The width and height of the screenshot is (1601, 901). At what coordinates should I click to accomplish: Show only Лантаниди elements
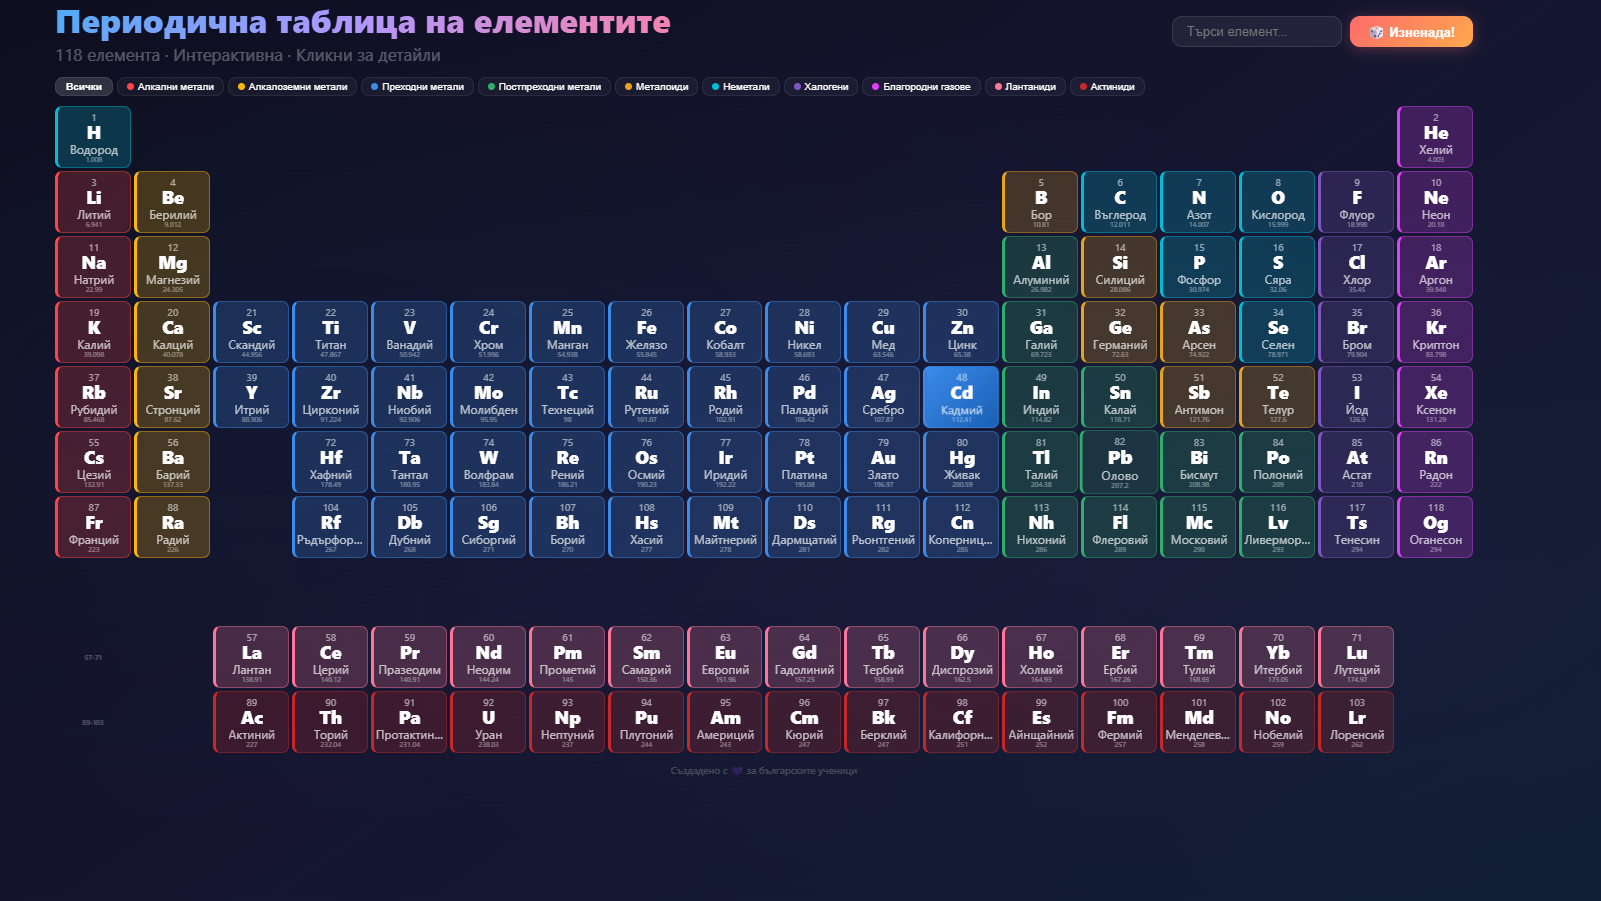coord(1025,87)
